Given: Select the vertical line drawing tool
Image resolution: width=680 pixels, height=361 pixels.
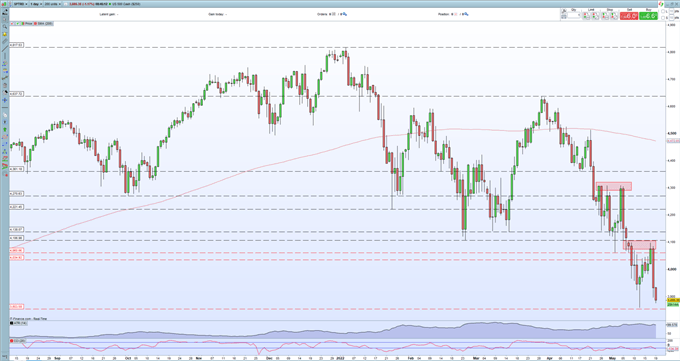Looking at the screenshot, I should pyautogui.click(x=5, y=56).
